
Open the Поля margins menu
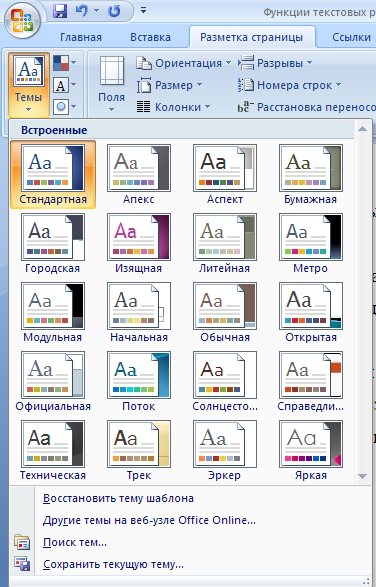112,85
